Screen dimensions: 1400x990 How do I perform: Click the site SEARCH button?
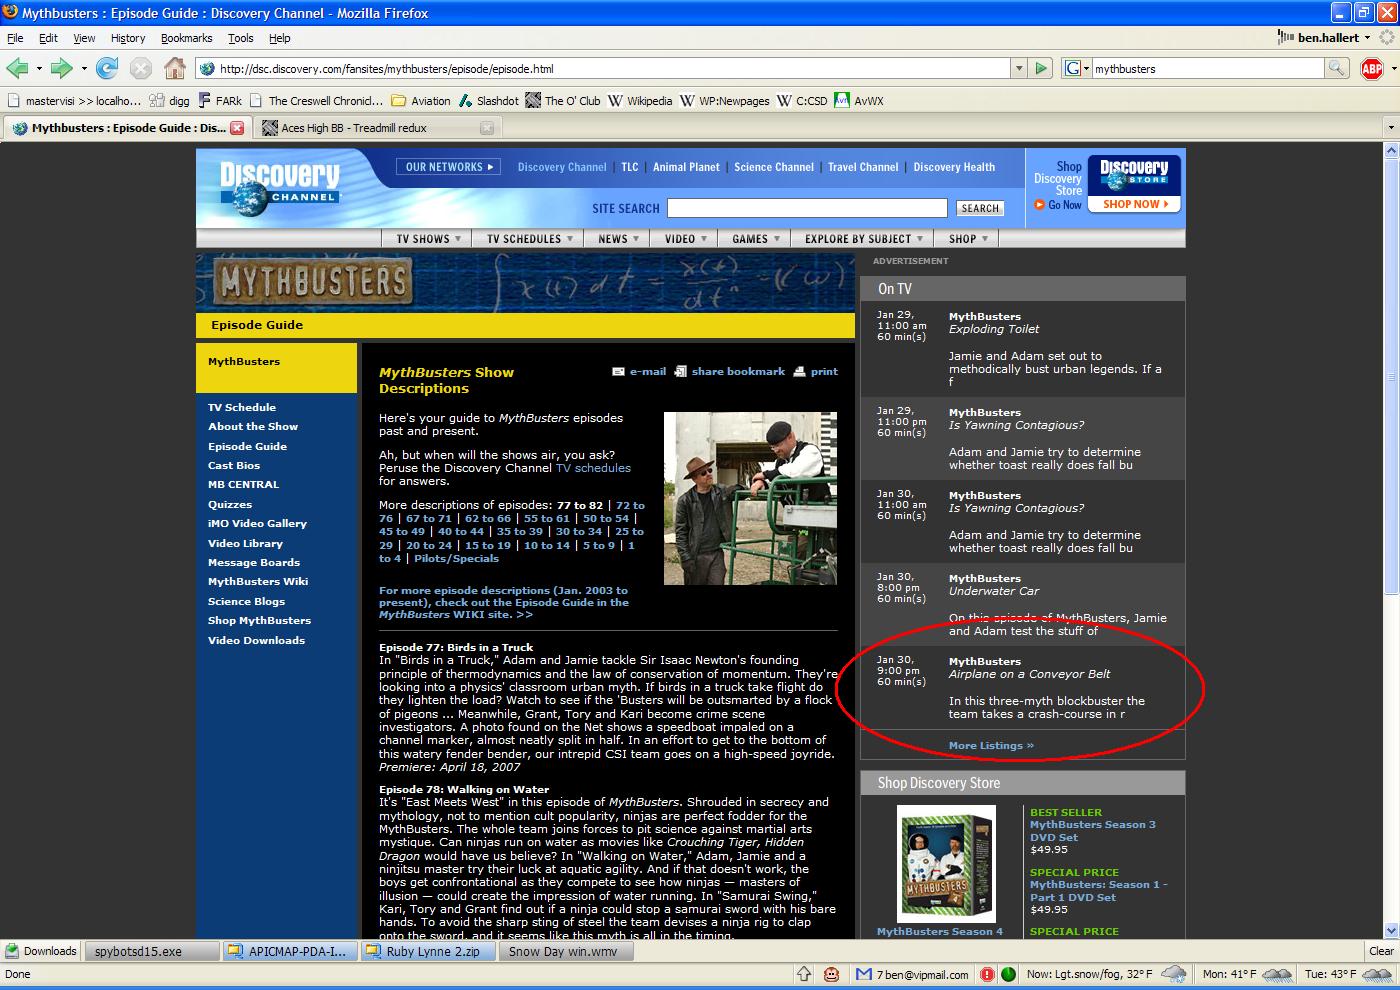980,208
